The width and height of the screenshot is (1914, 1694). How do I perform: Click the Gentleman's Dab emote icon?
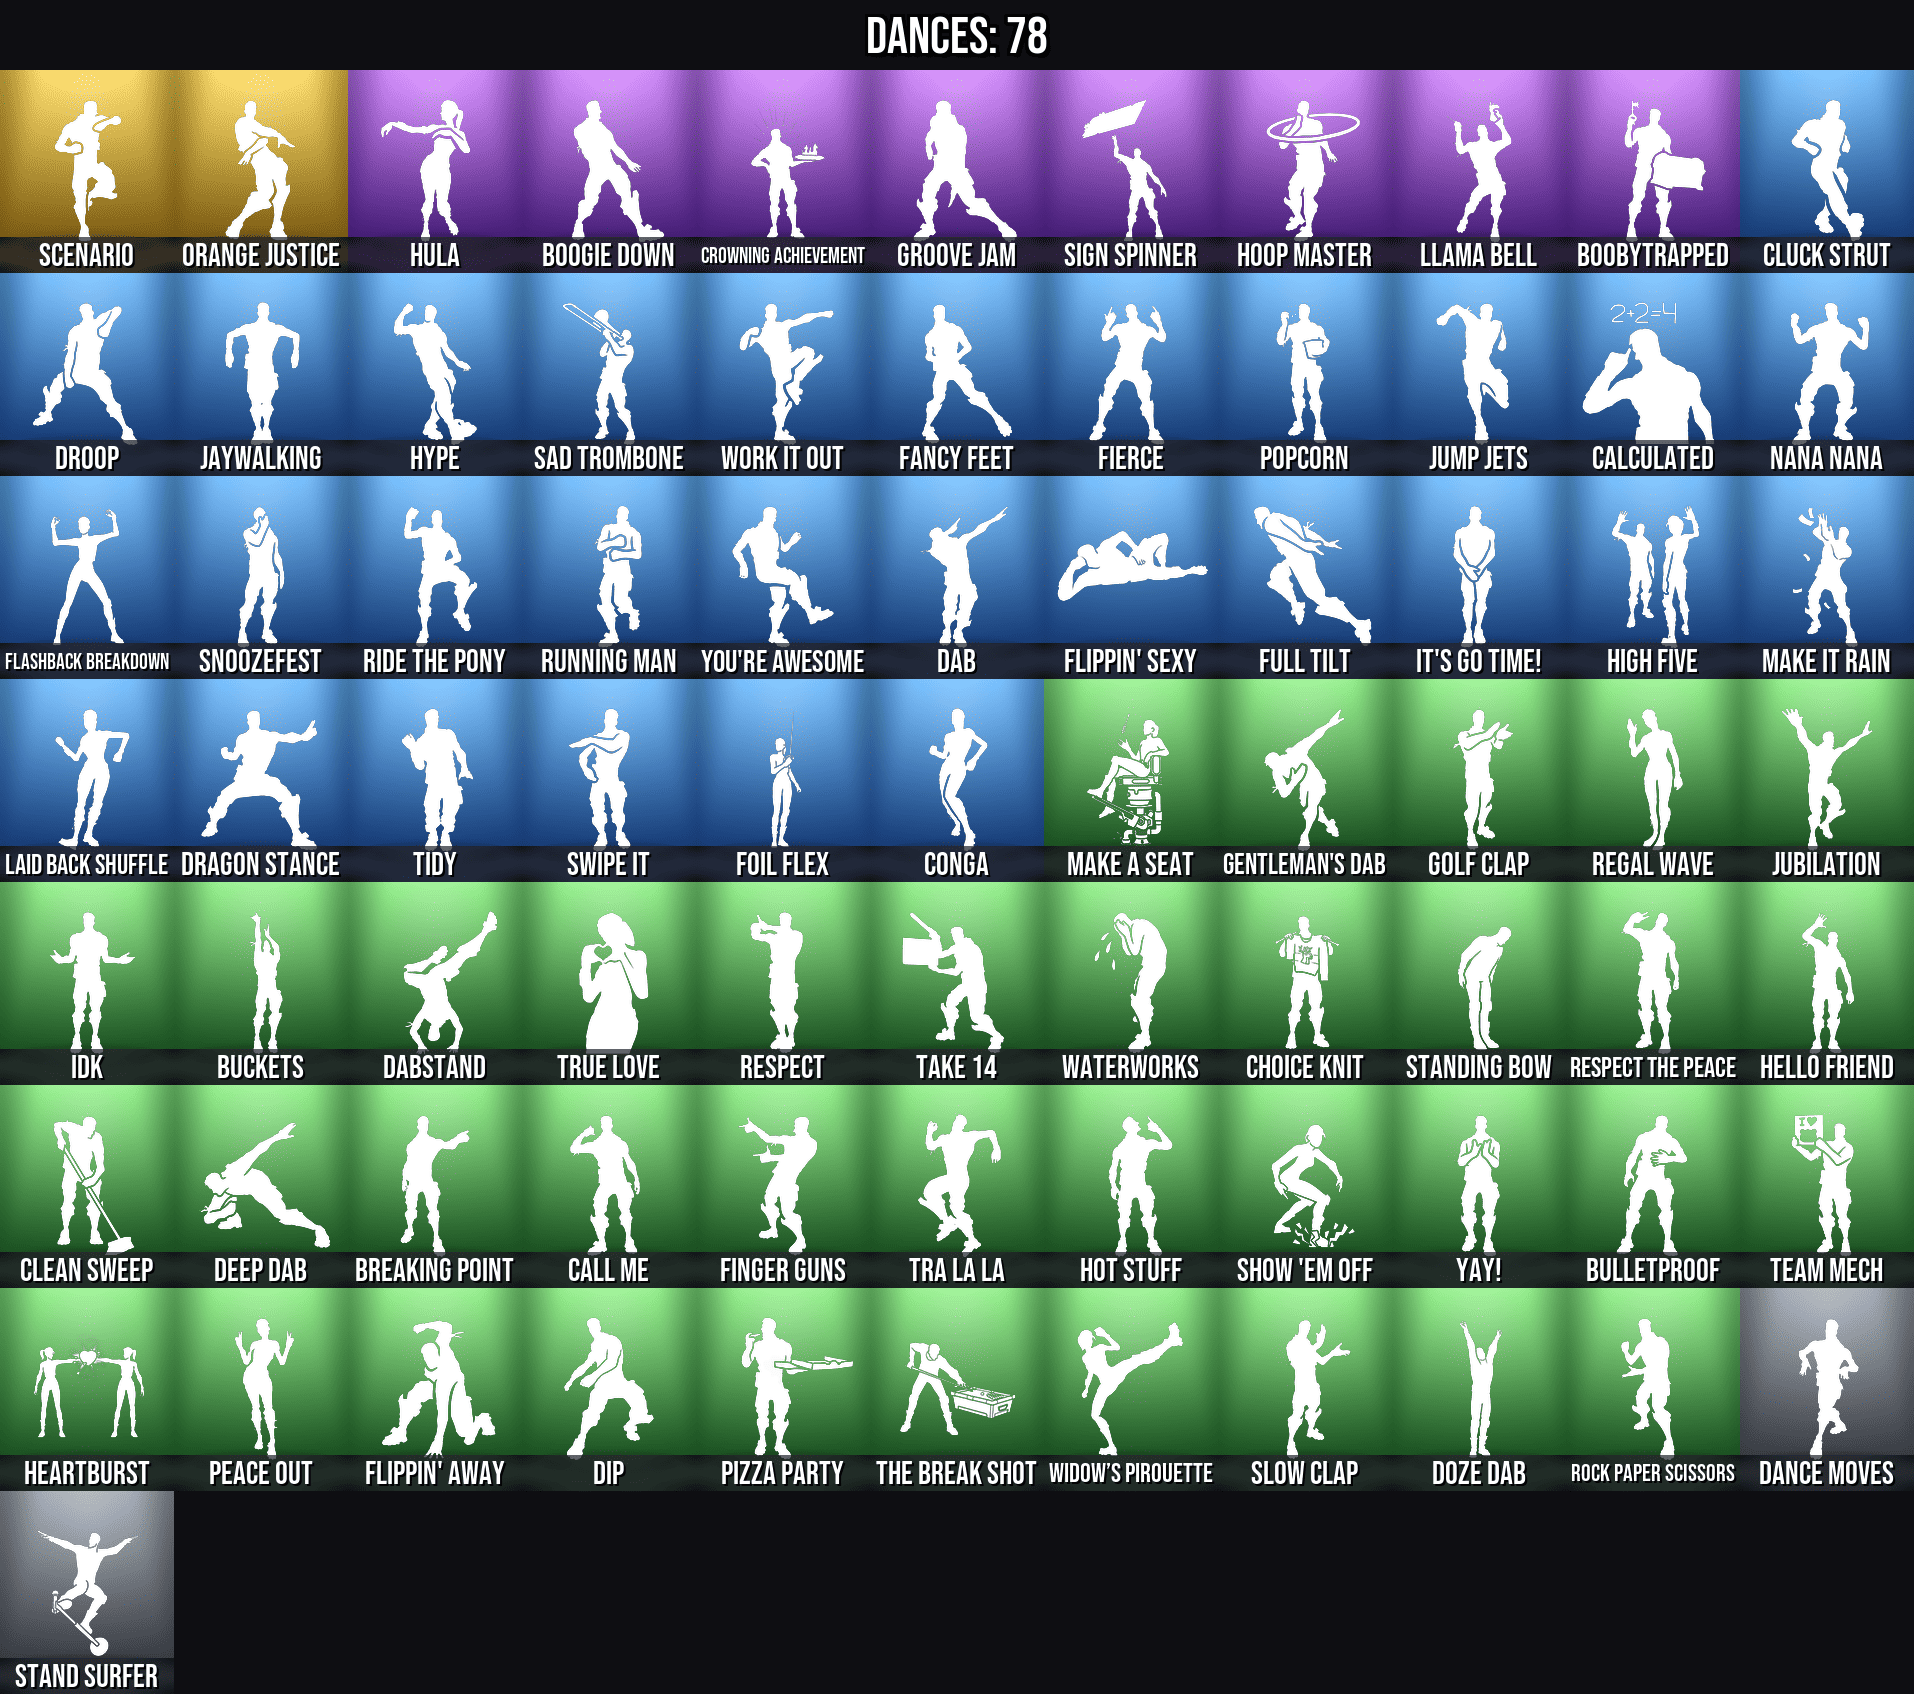[x=1305, y=779]
